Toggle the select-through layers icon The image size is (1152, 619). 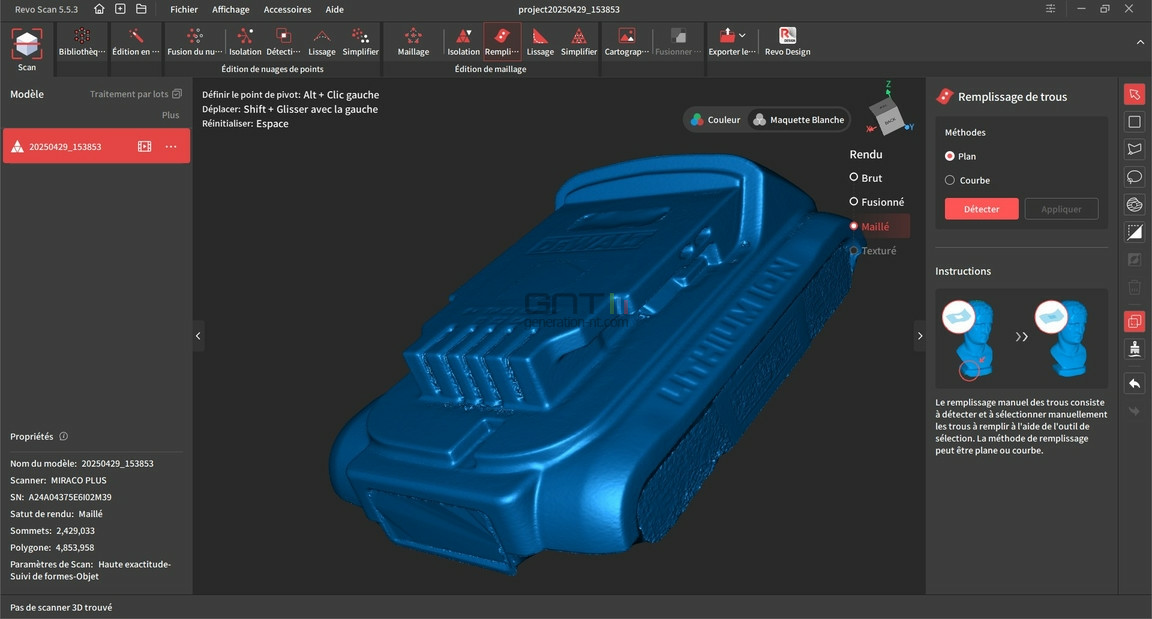point(1134,321)
